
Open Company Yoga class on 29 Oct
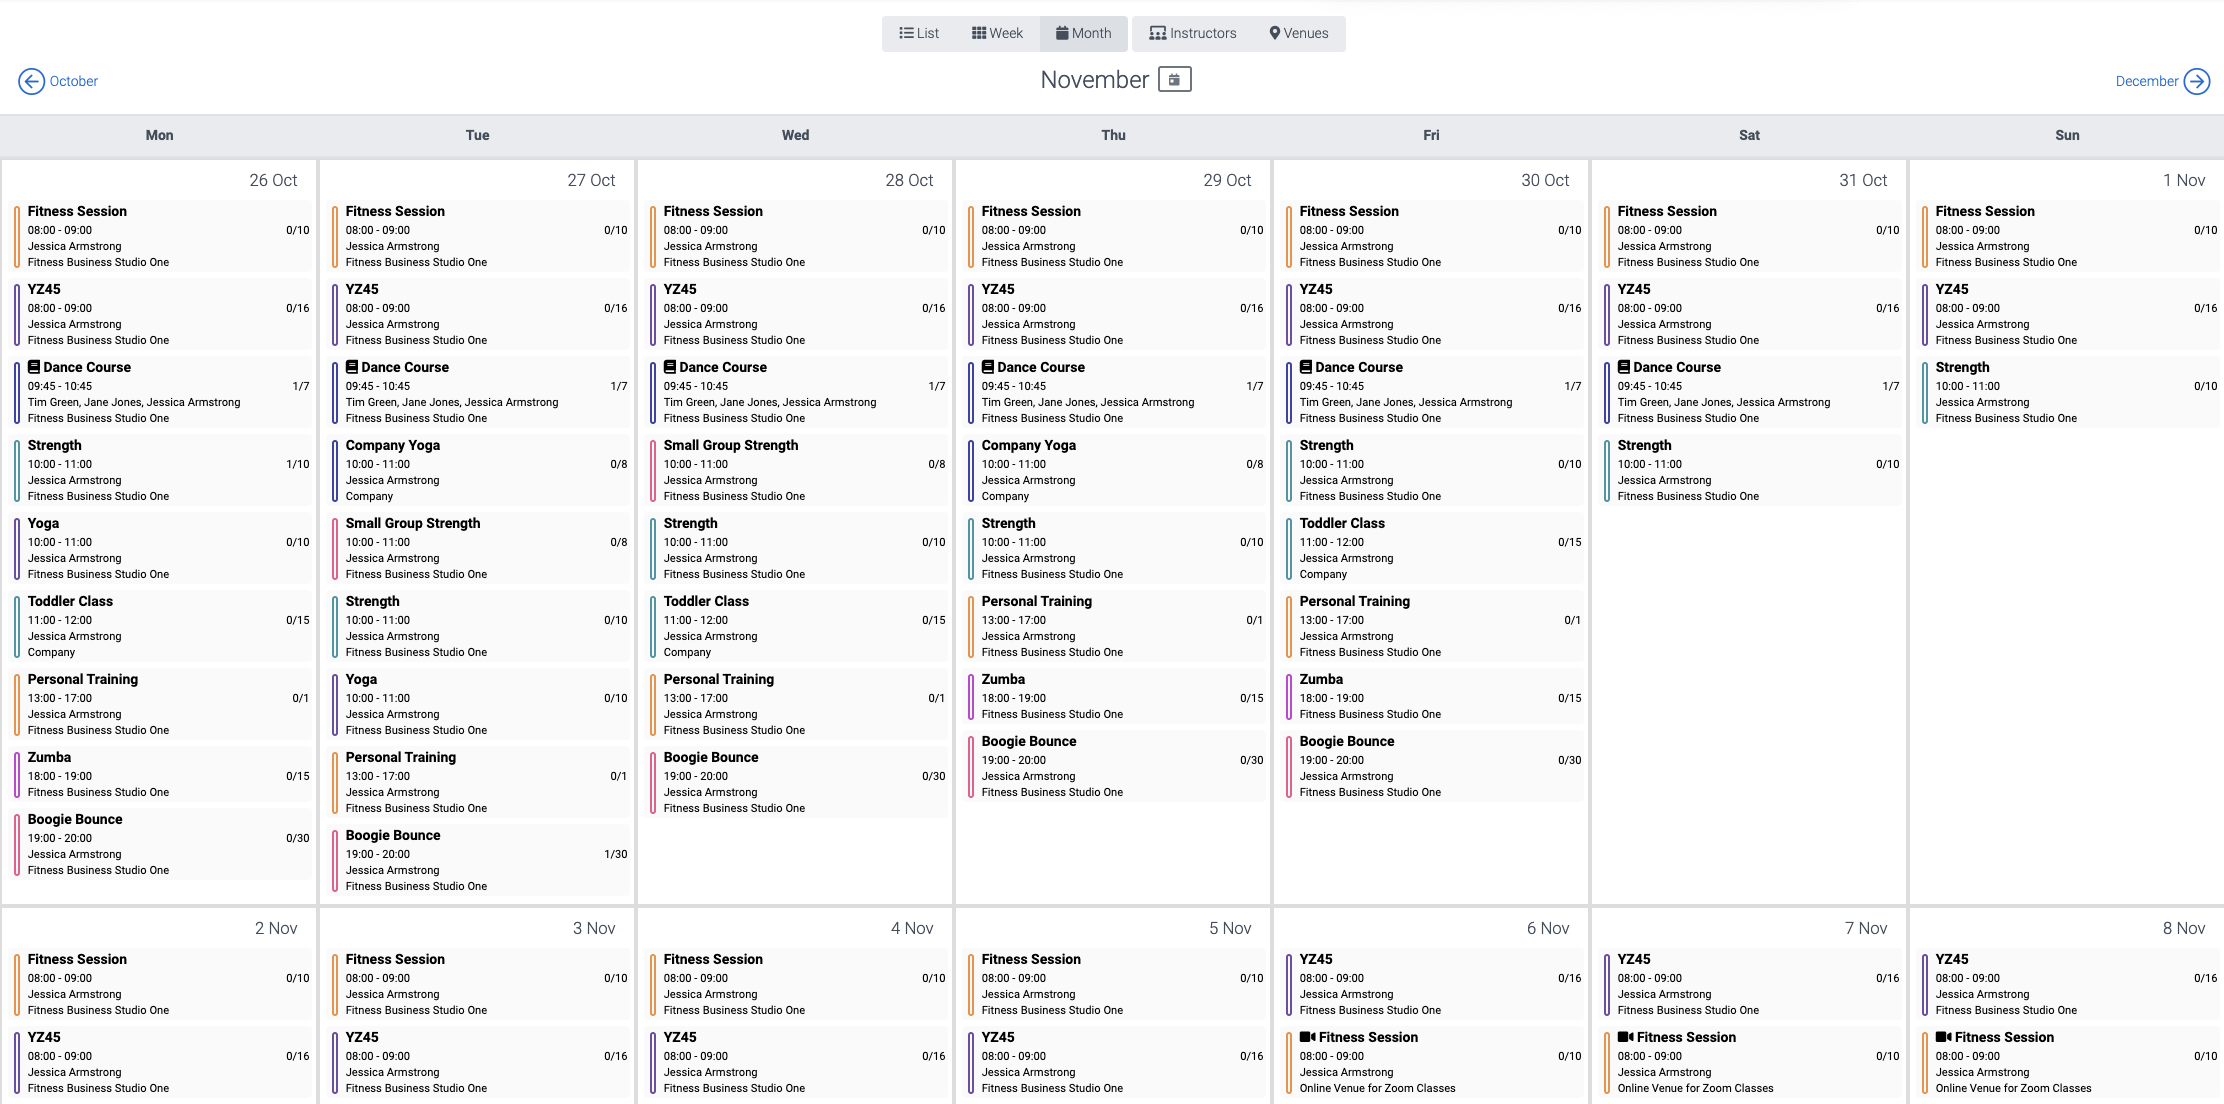point(1028,445)
